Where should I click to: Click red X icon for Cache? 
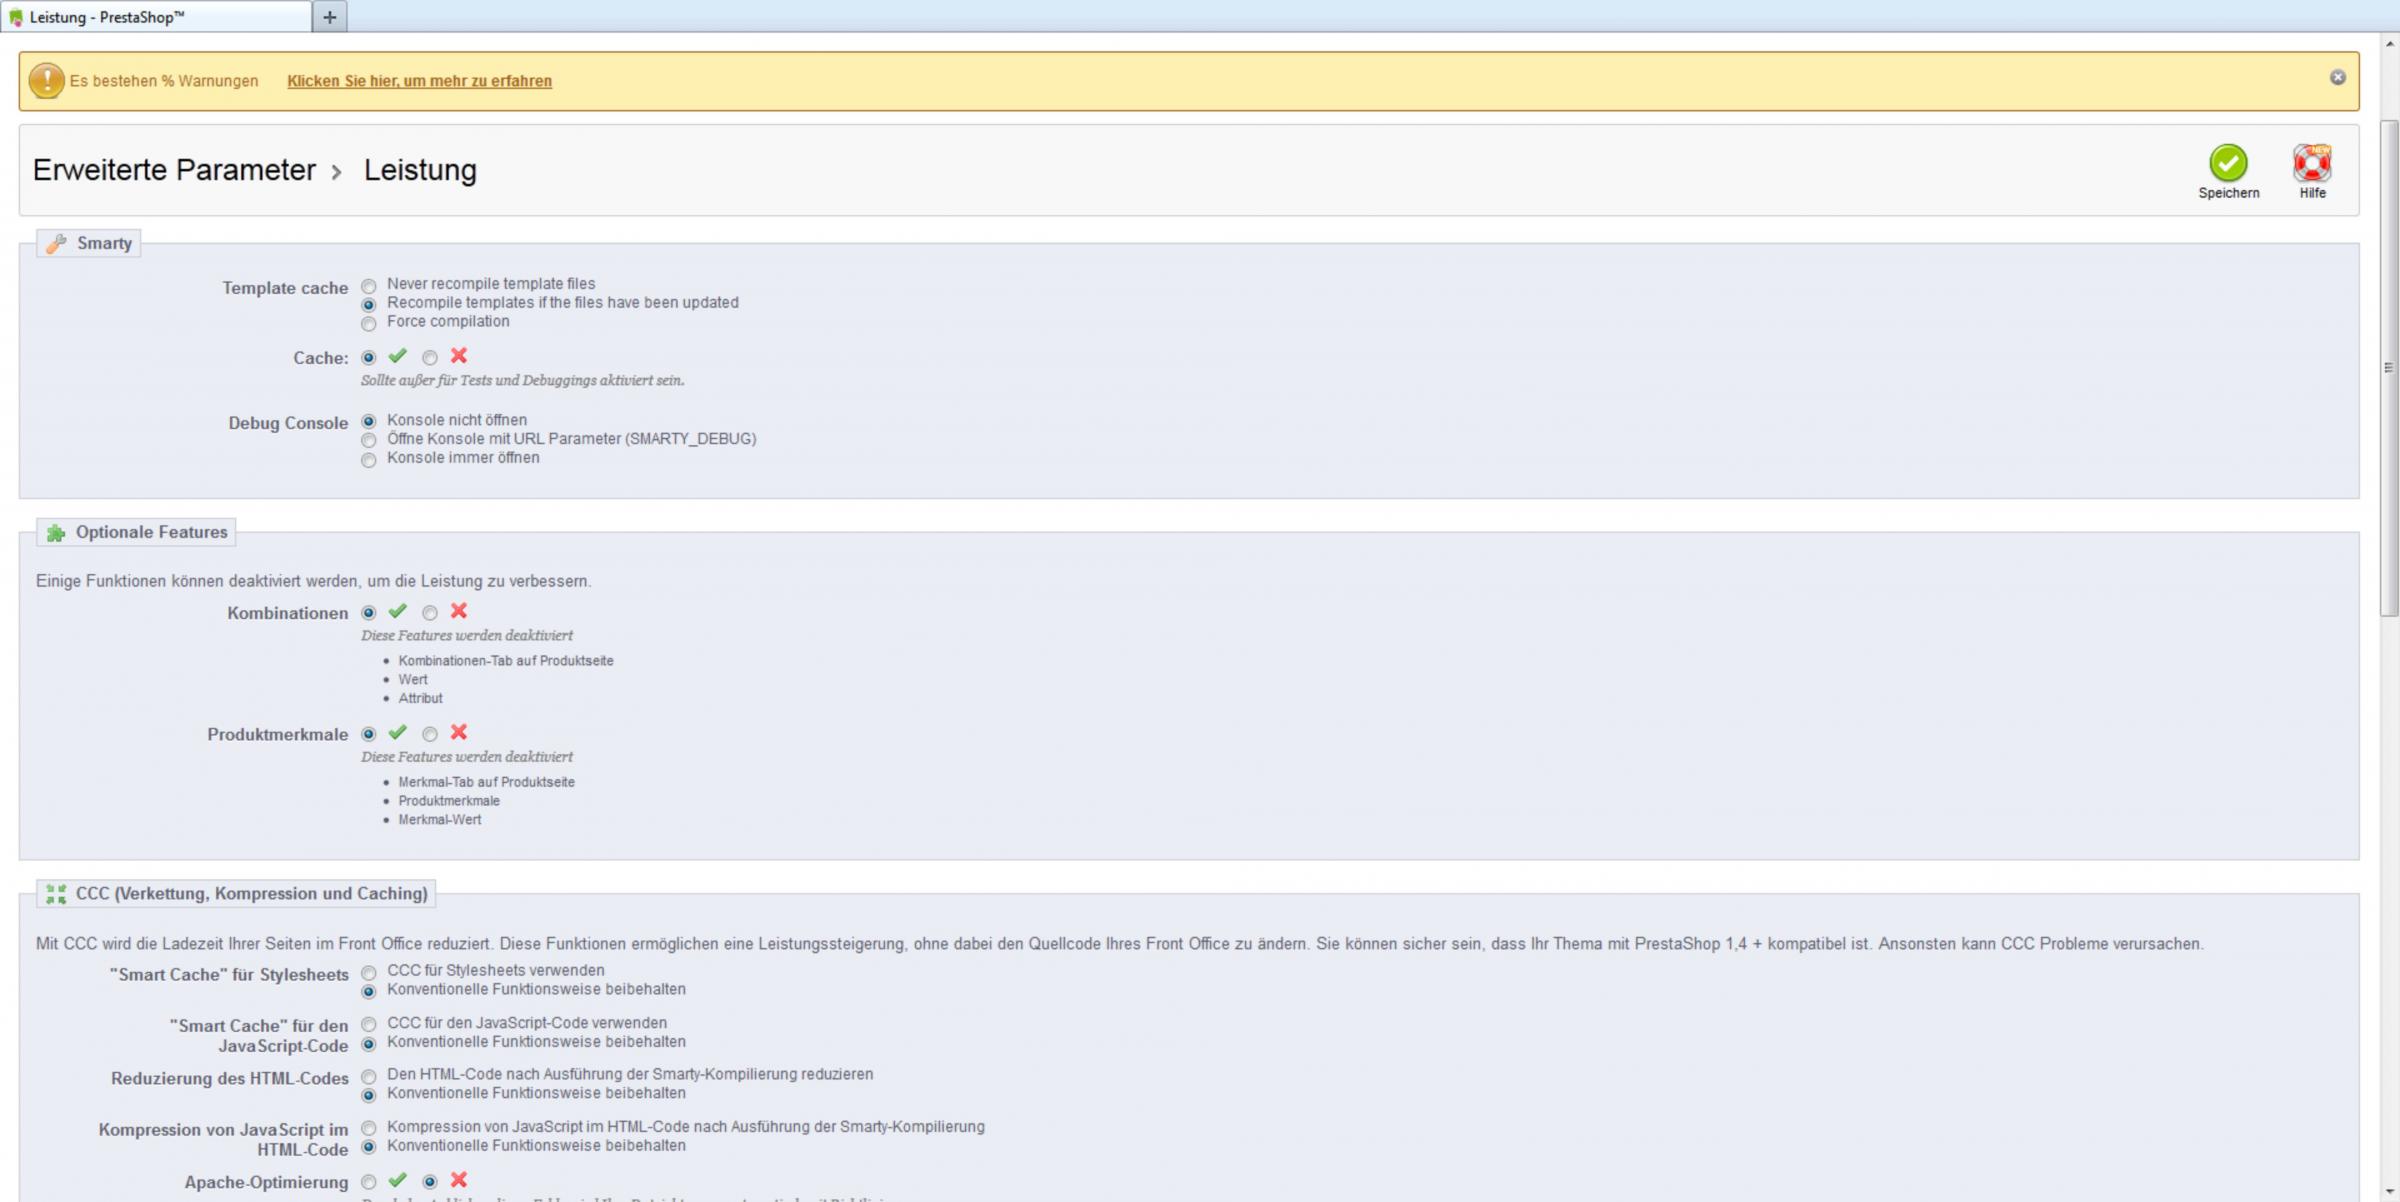click(x=459, y=356)
